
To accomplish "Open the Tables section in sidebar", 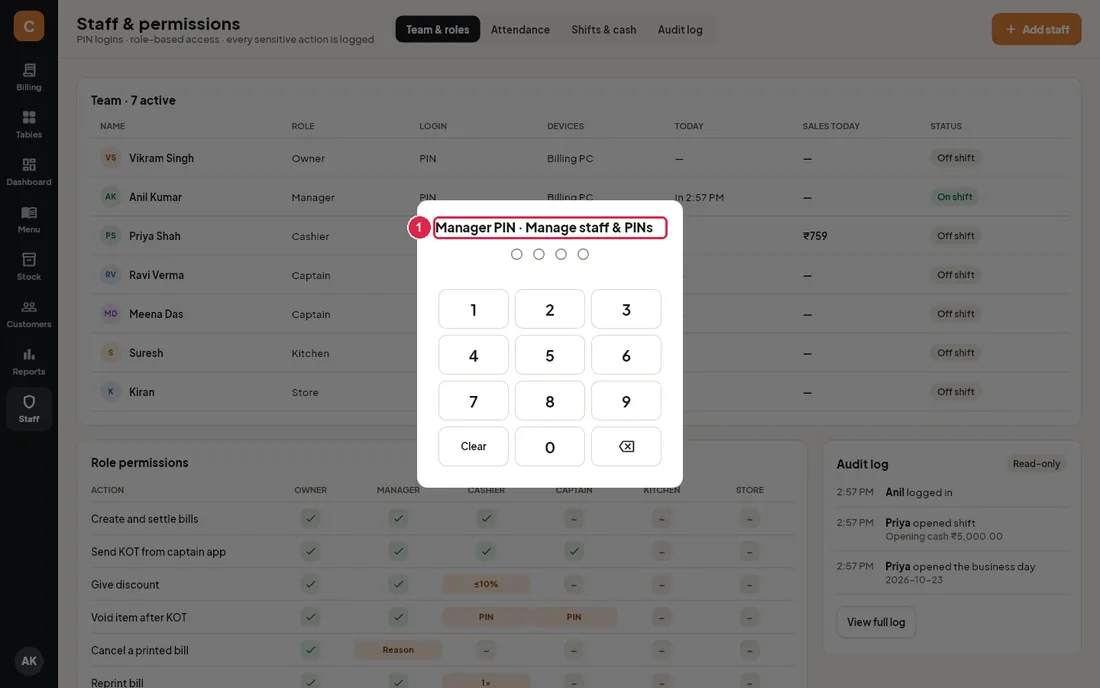I will pos(29,125).
